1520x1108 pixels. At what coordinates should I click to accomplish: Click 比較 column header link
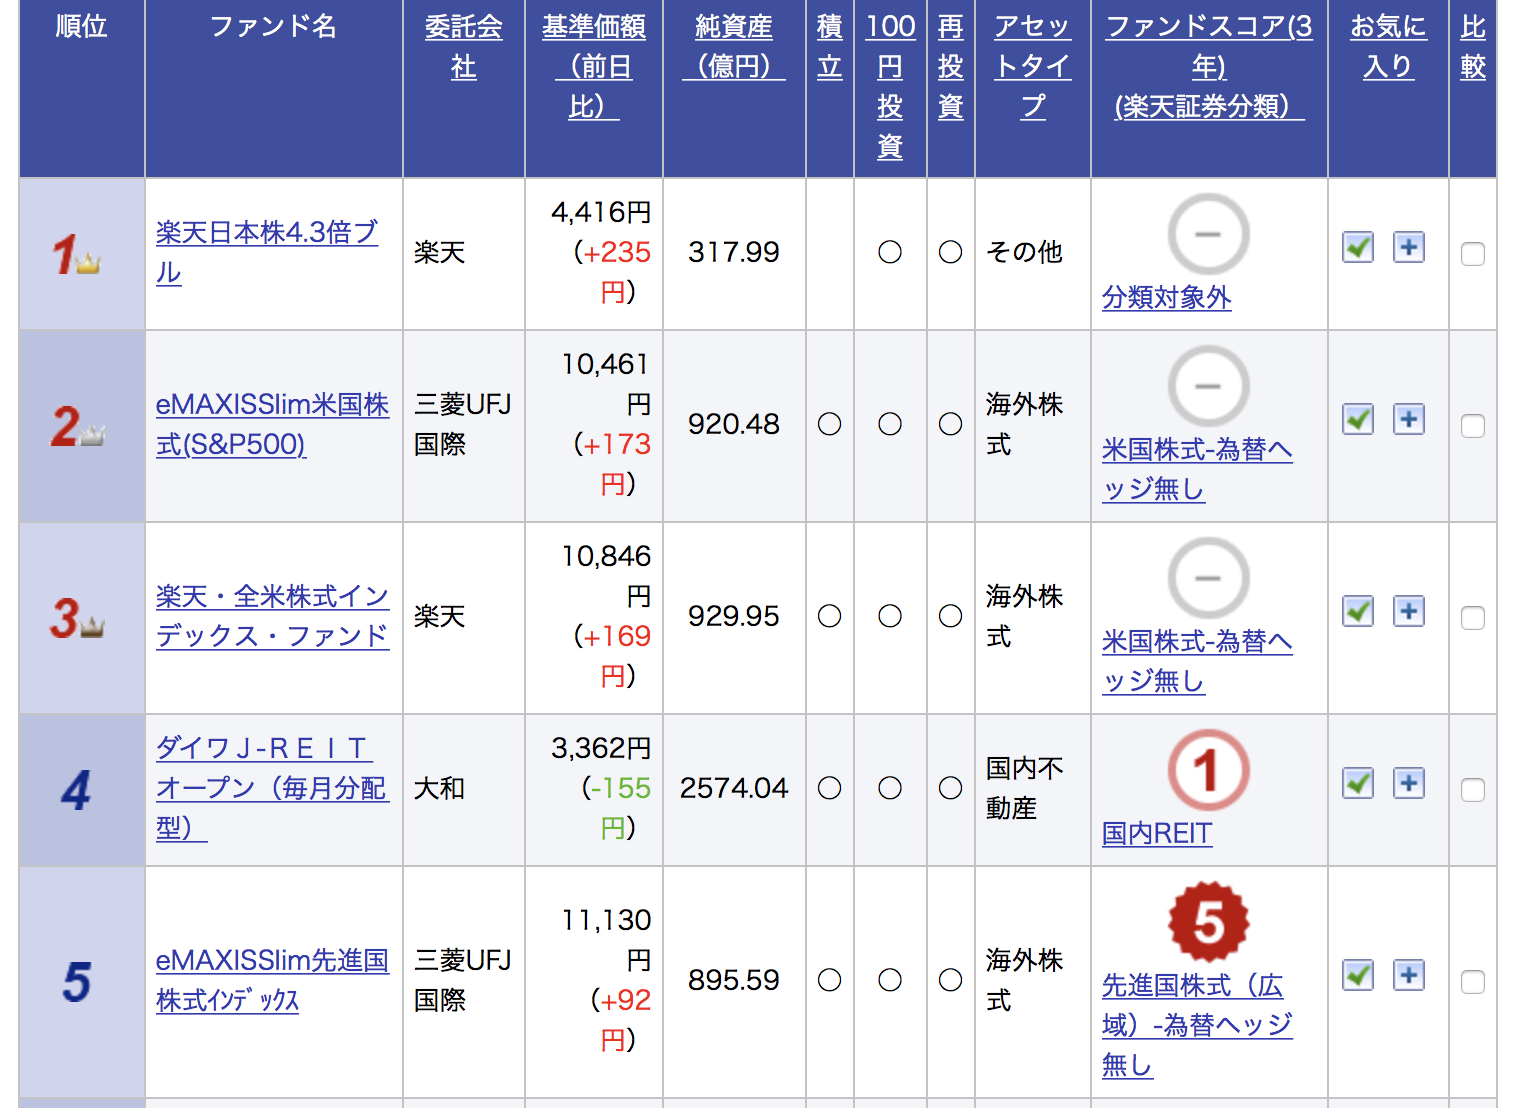pyautogui.click(x=1473, y=47)
